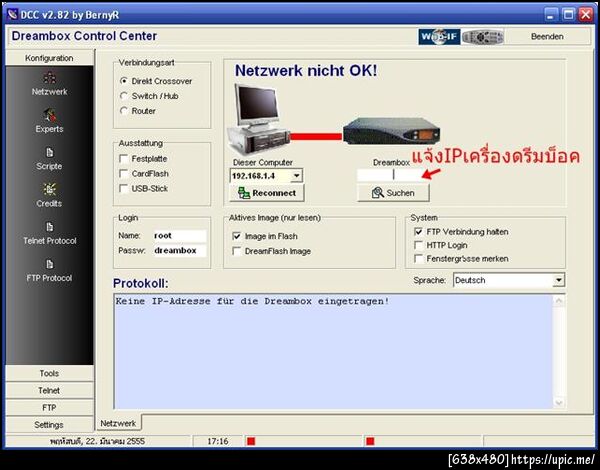Click 'Netzwerk nicht OK!' status heading
600x470 pixels.
click(x=306, y=71)
